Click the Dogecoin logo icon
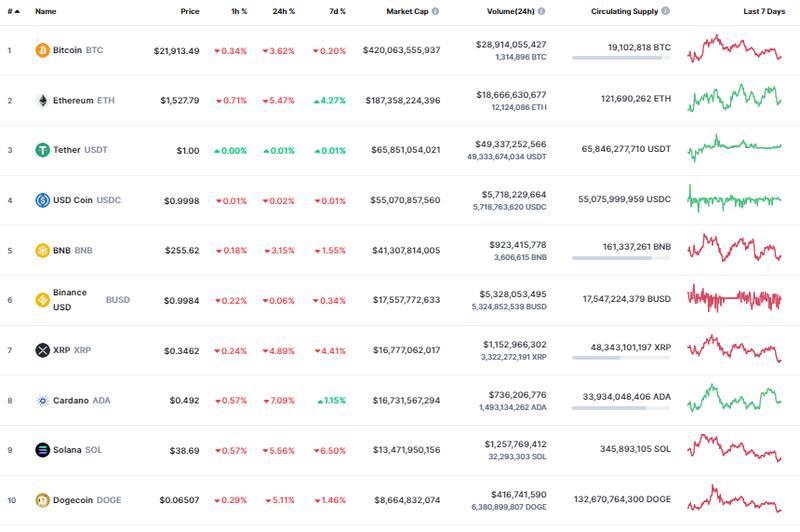The height and width of the screenshot is (532, 800). (x=42, y=500)
